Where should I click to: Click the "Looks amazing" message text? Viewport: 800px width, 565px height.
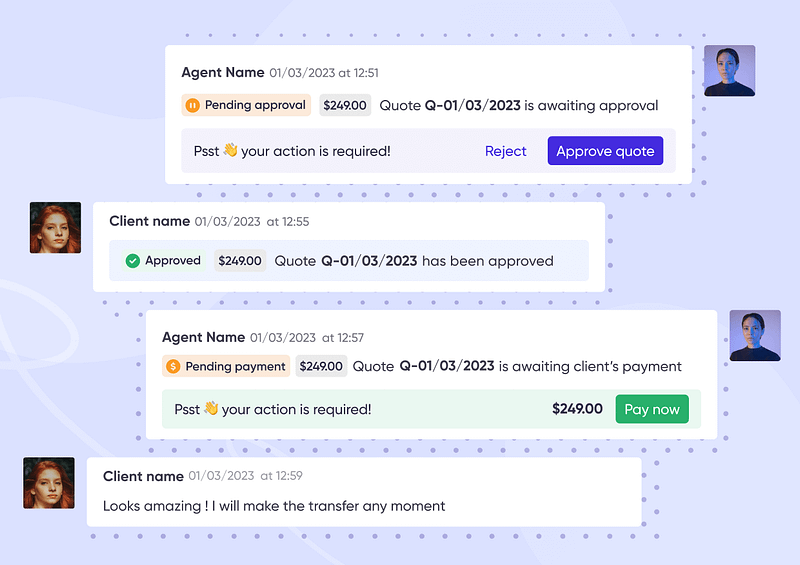274,506
